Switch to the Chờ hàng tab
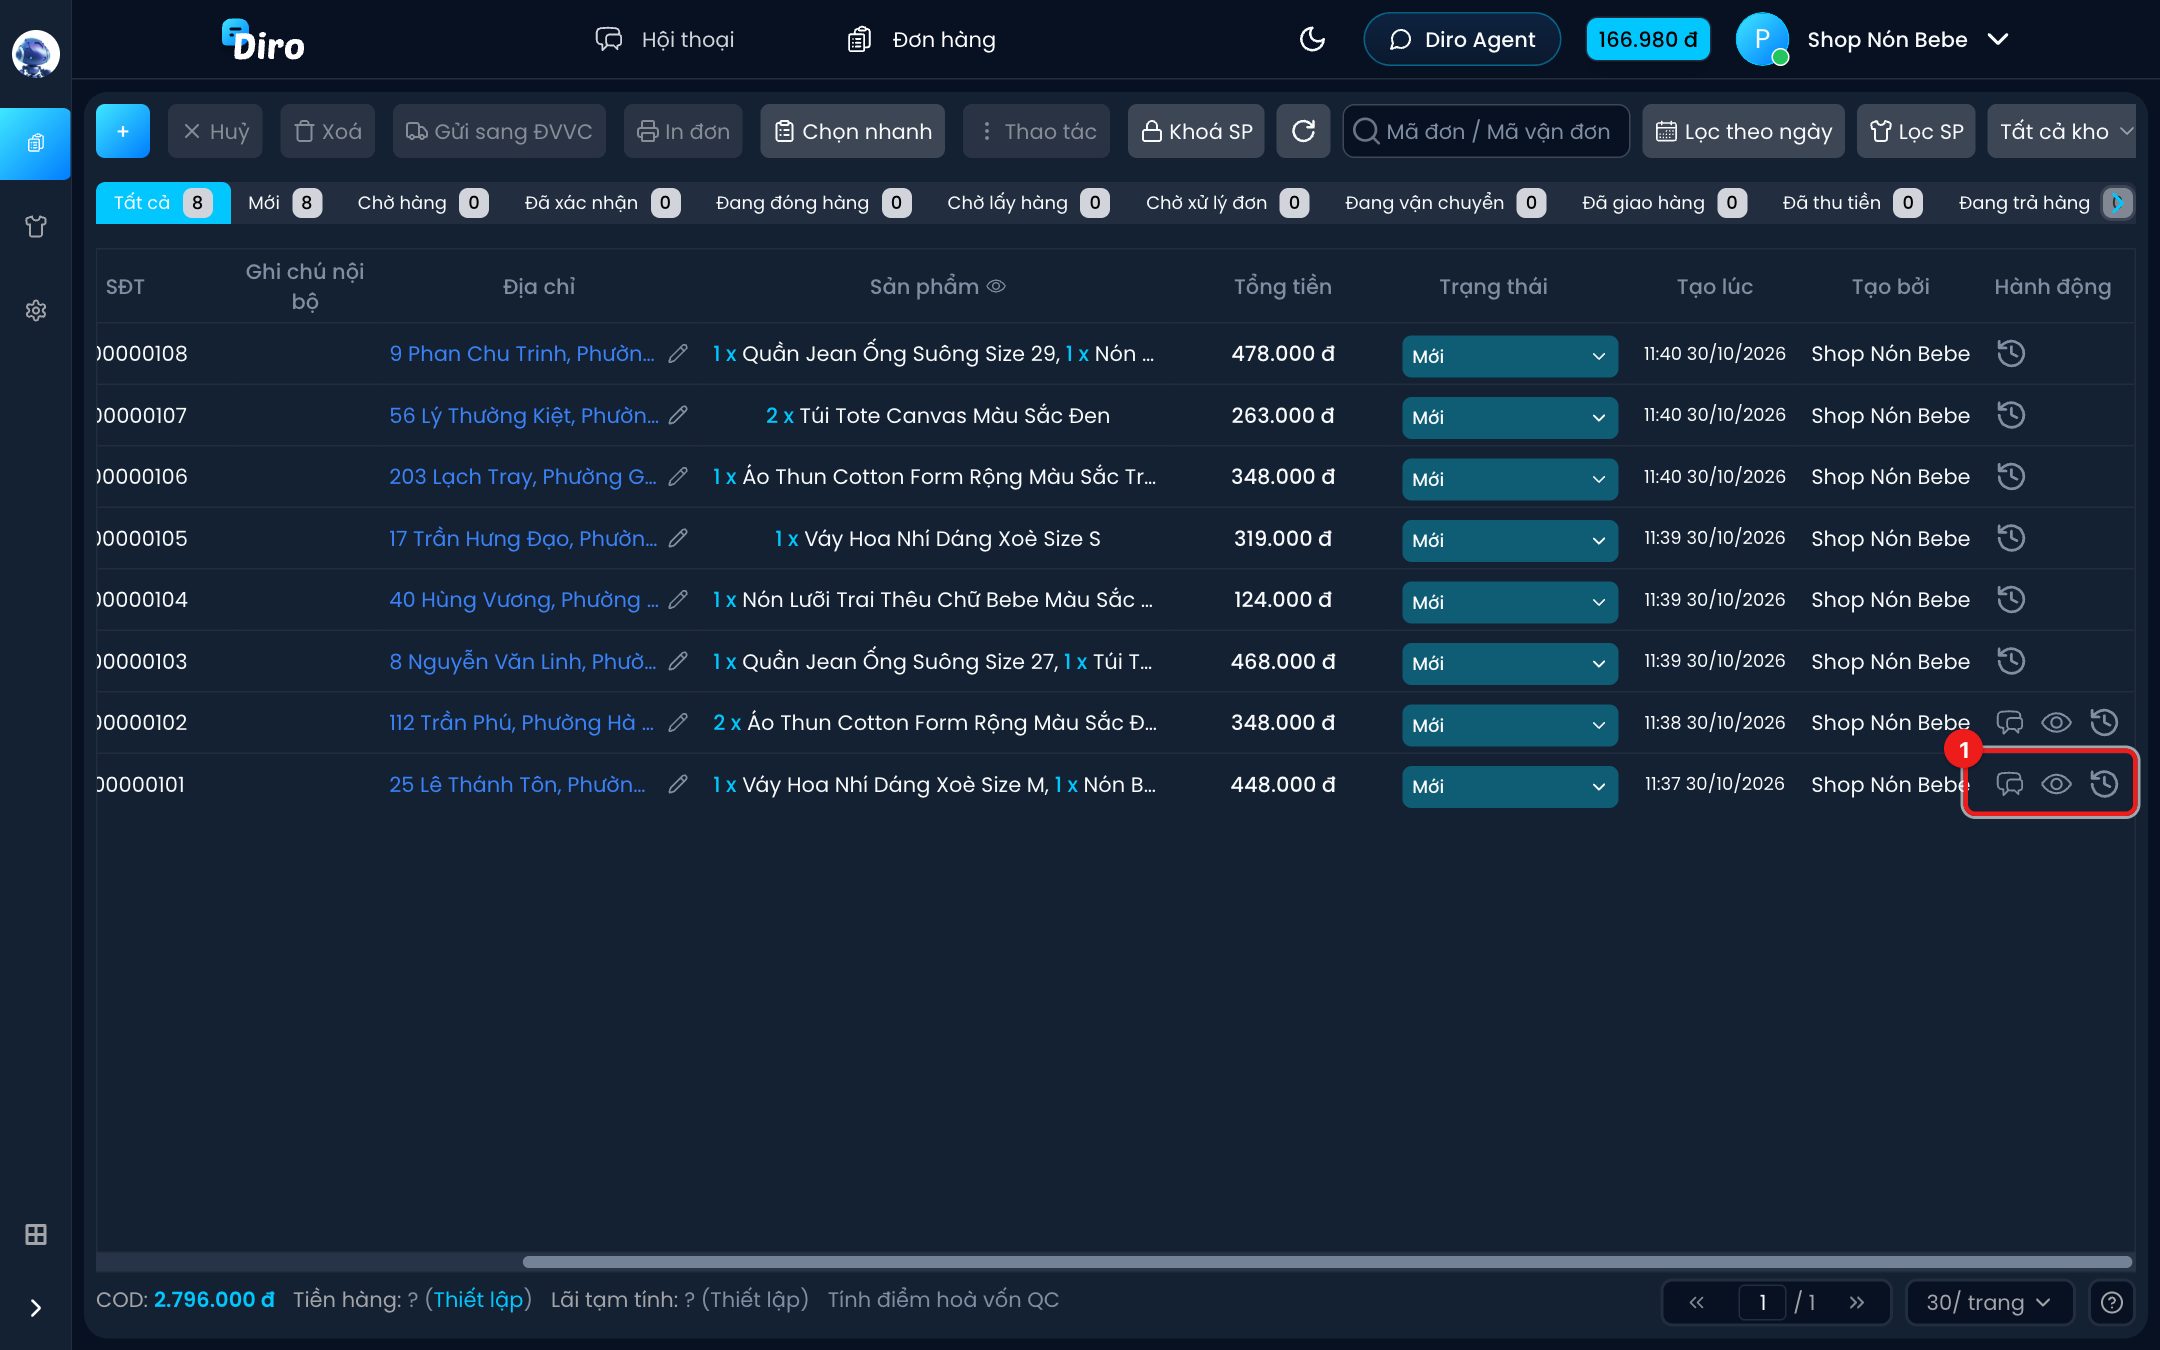Screen dimensions: 2160x1350 click(422, 203)
